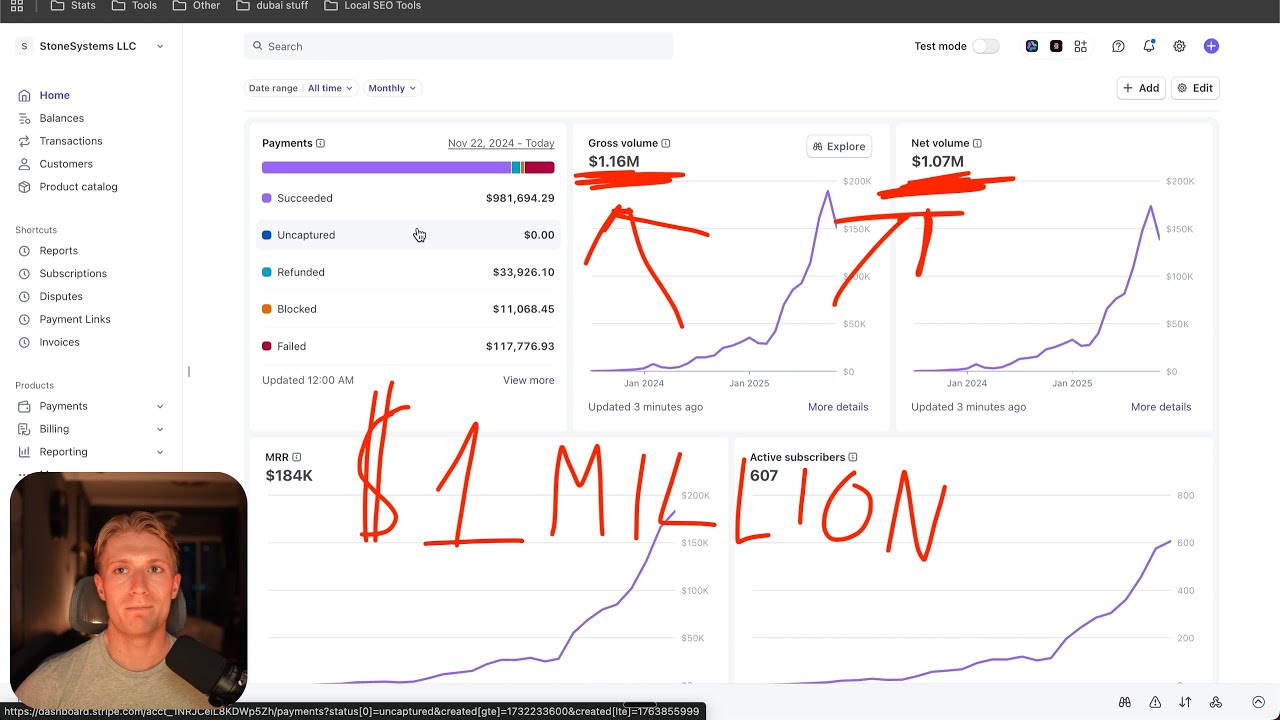Click the presenter webcam thumbnail
1280x720 pixels.
click(128, 590)
